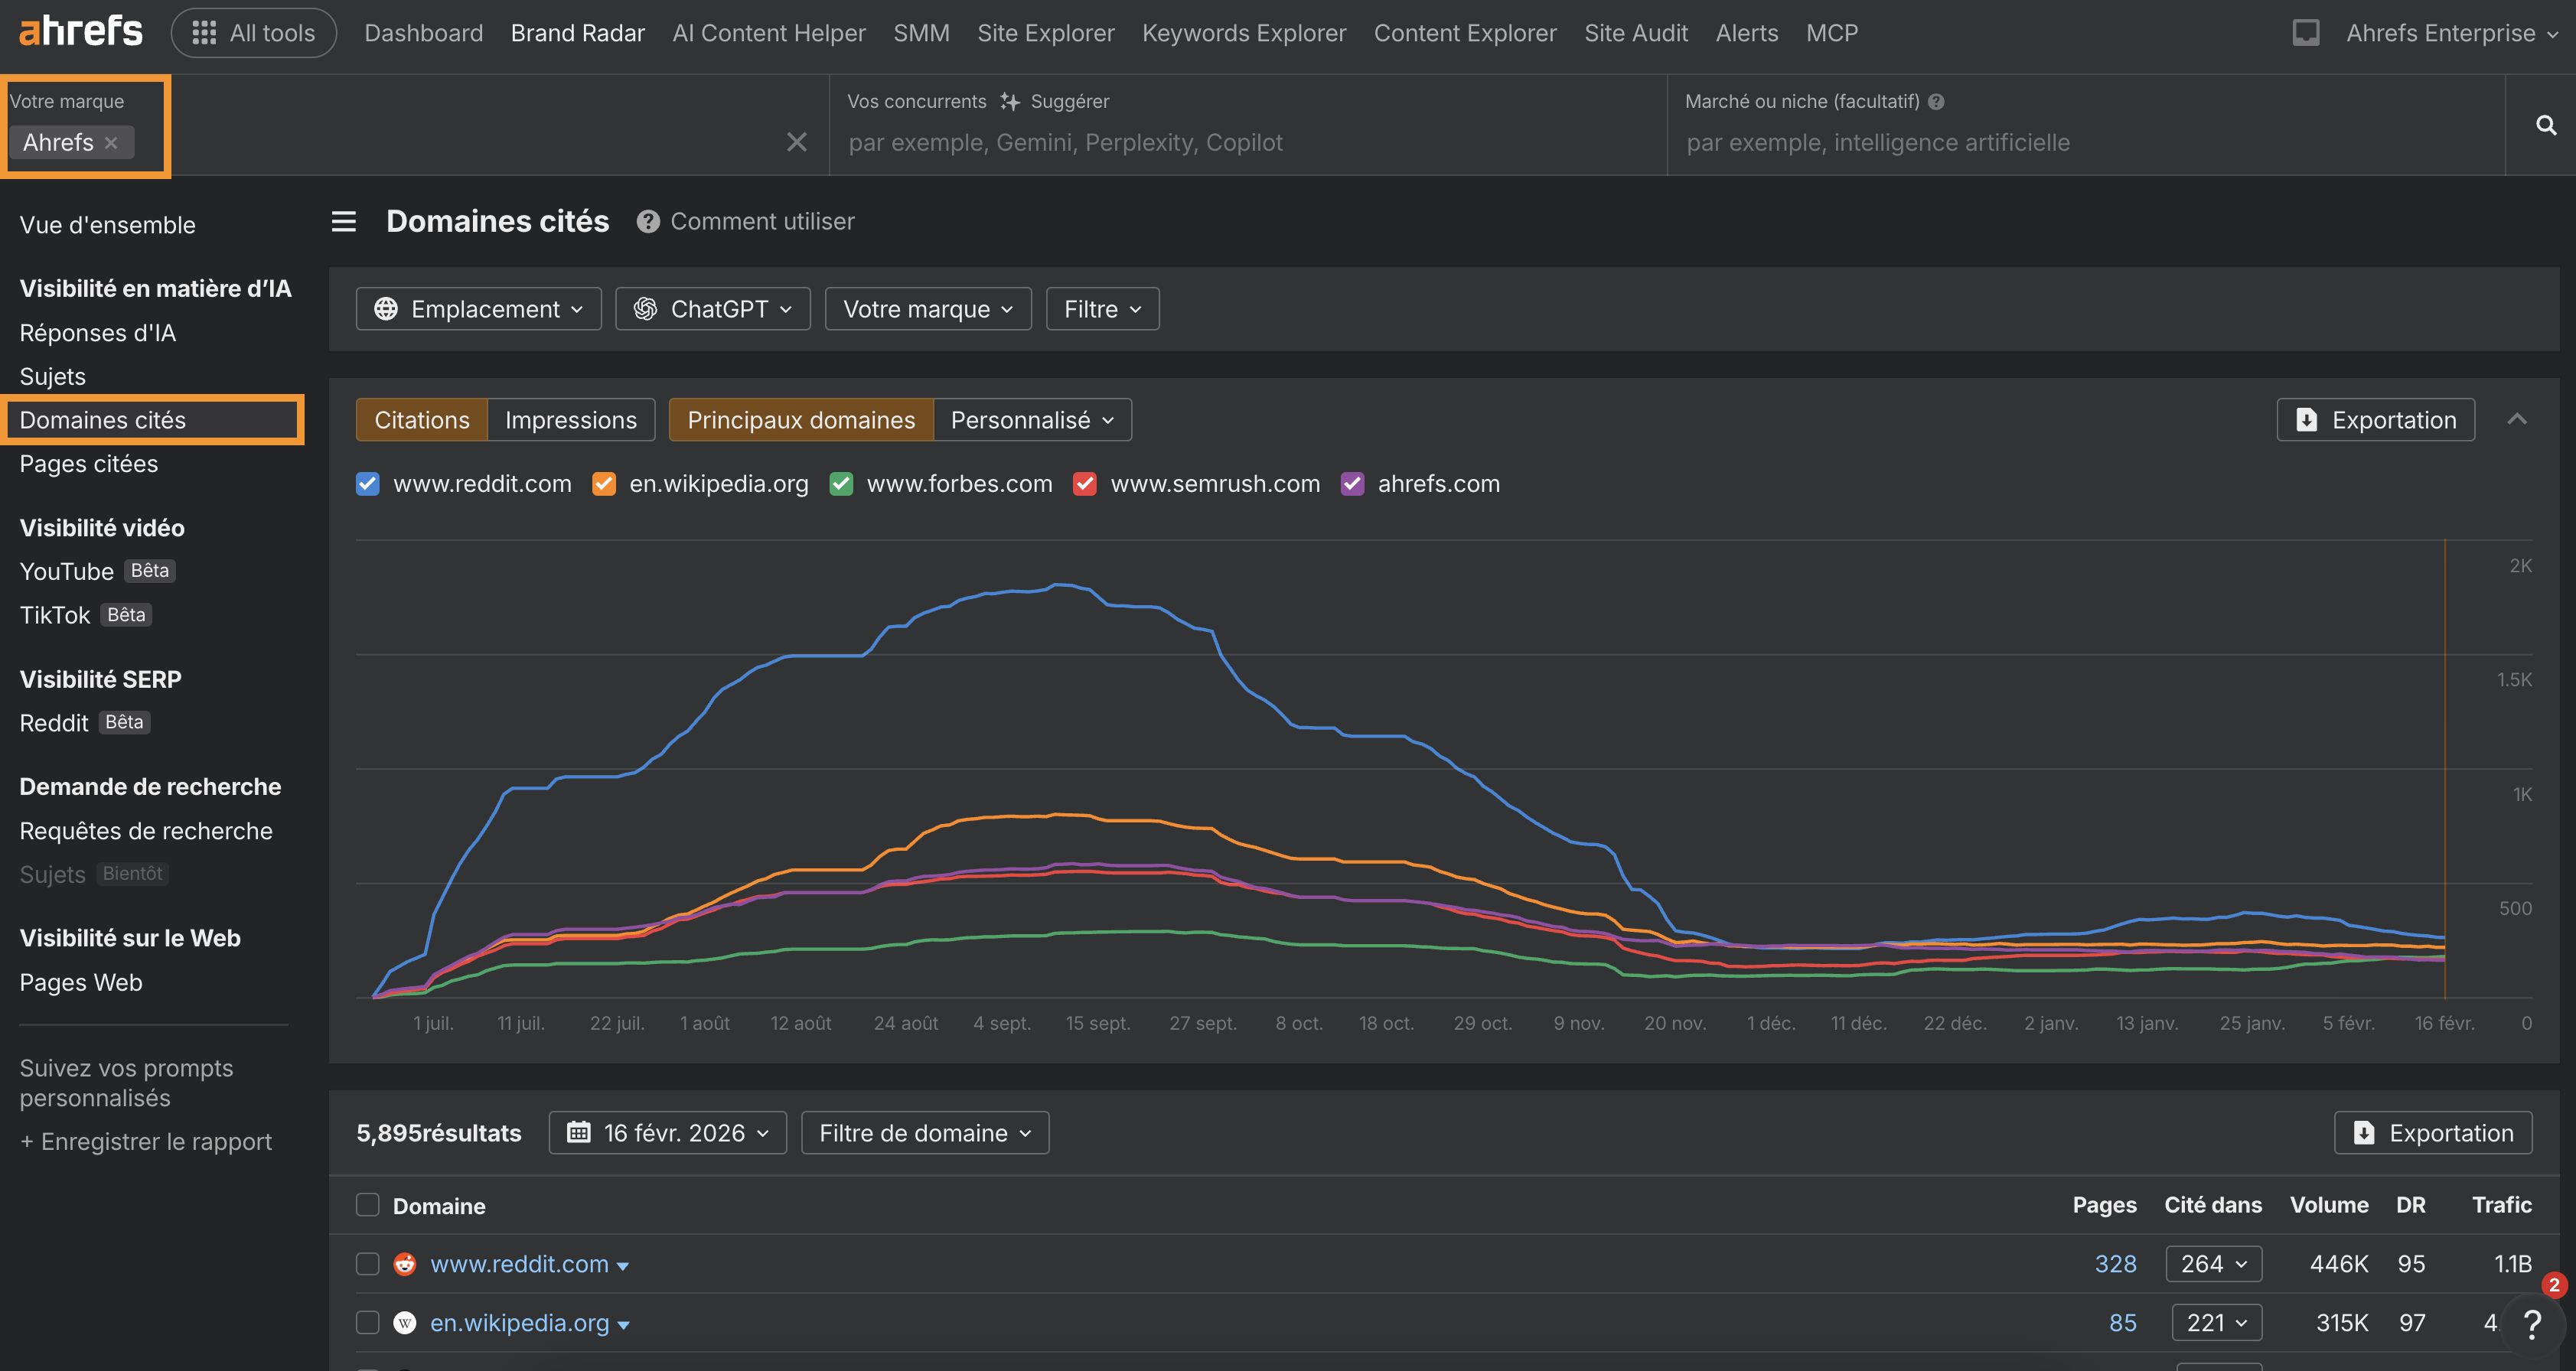Open the ChatGPT model dropdown
Screen dimensions: 2576x1371
[x=712, y=309]
